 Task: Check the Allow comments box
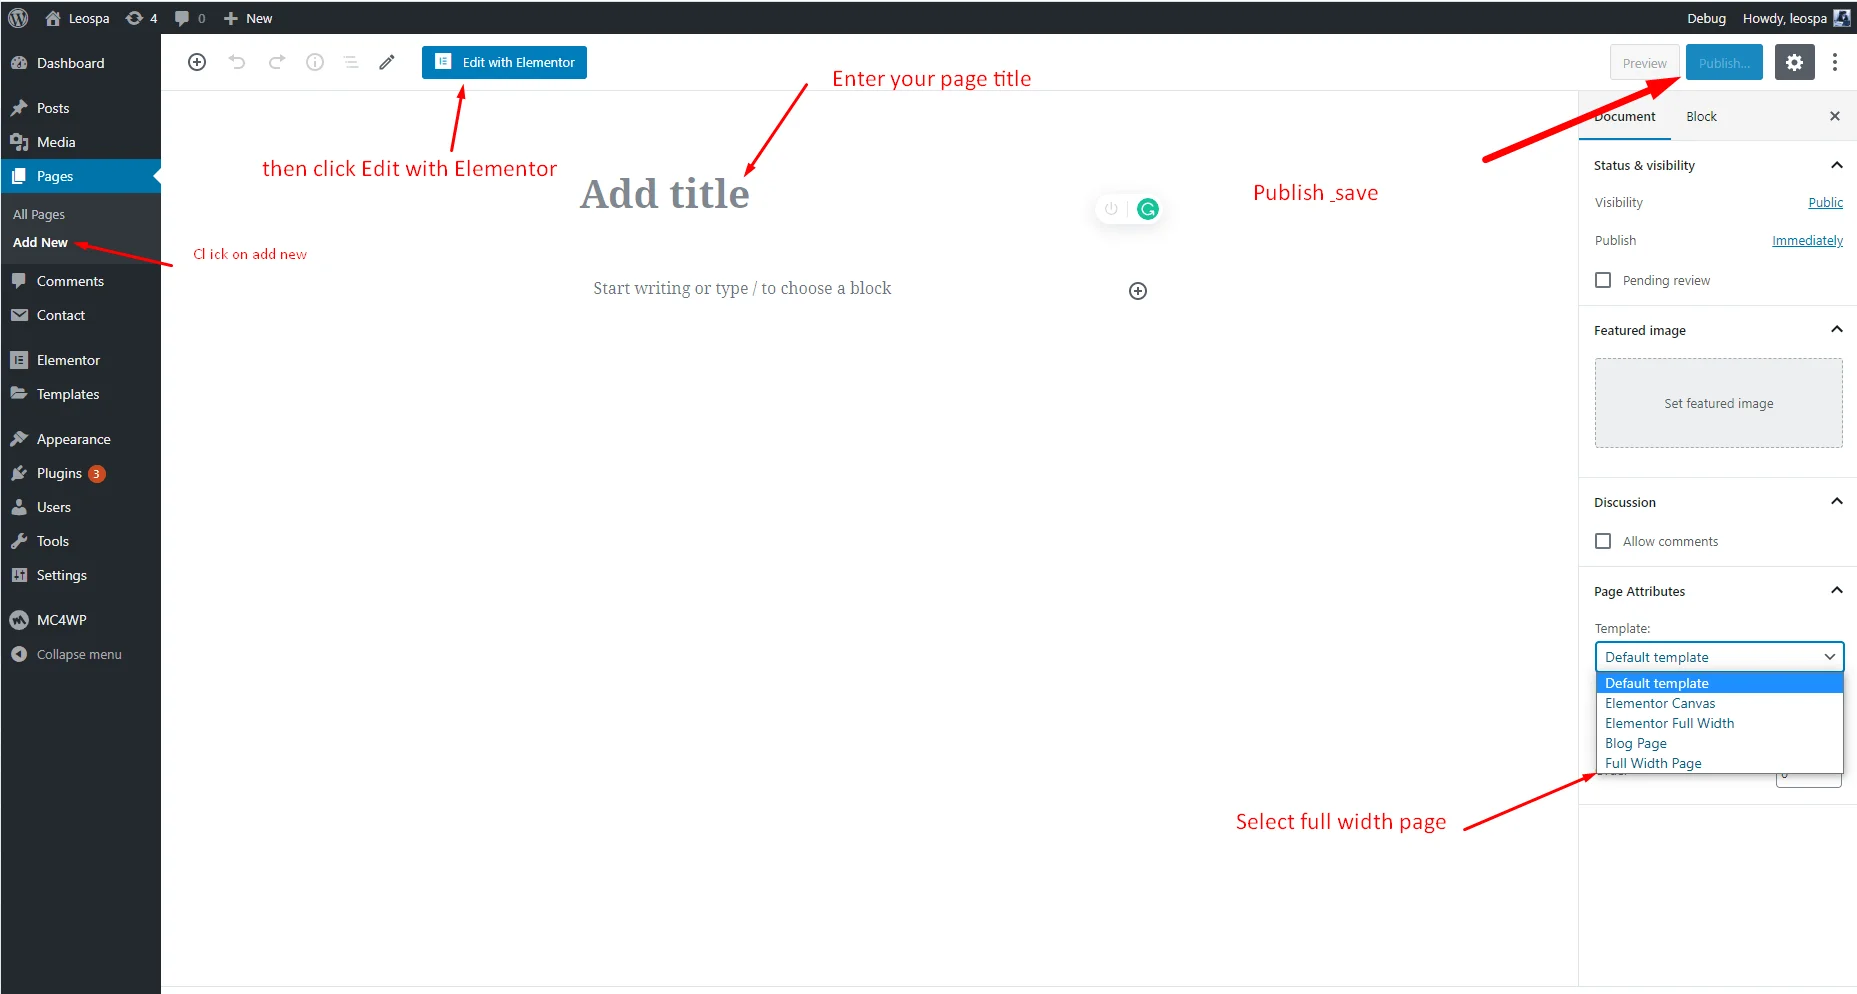[x=1603, y=541]
